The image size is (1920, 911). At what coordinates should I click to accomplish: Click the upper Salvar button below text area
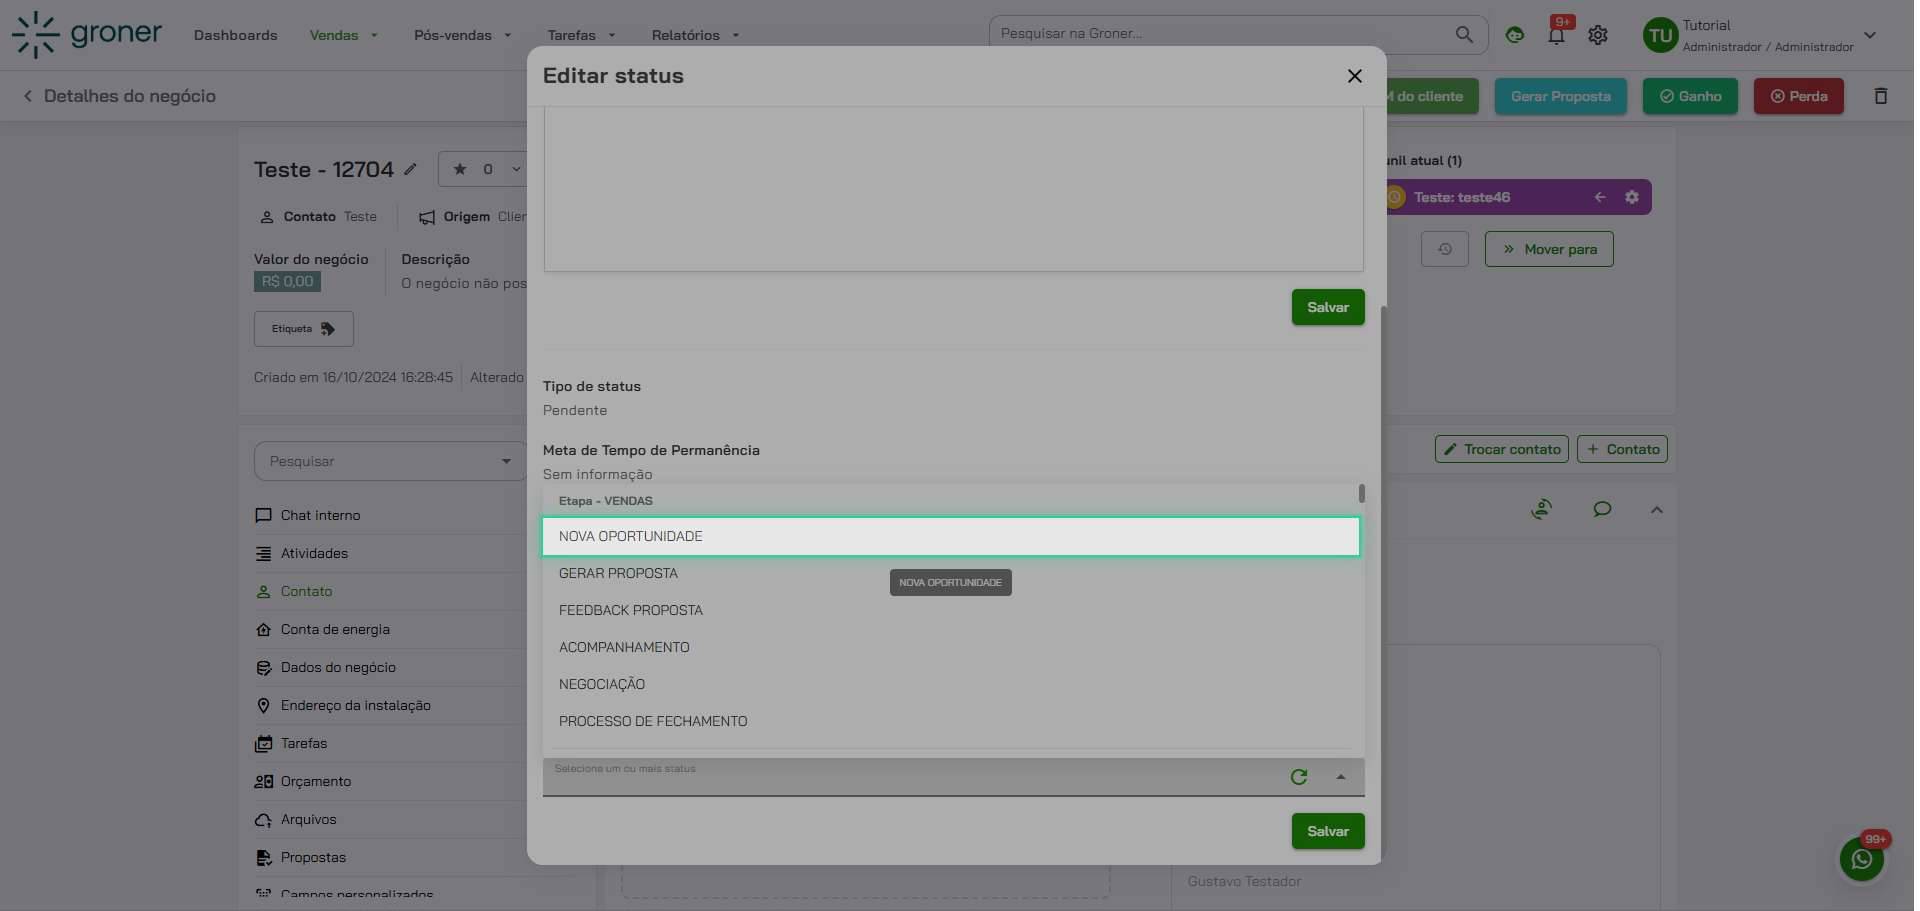pyautogui.click(x=1327, y=307)
